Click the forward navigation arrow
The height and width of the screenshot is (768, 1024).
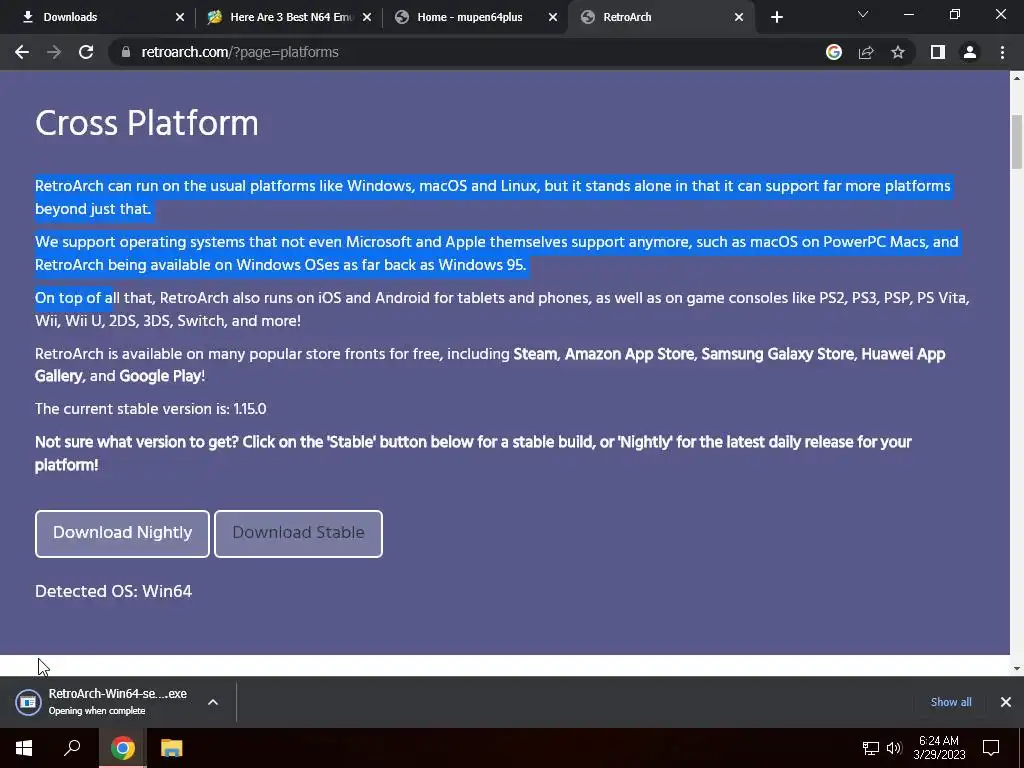54,52
